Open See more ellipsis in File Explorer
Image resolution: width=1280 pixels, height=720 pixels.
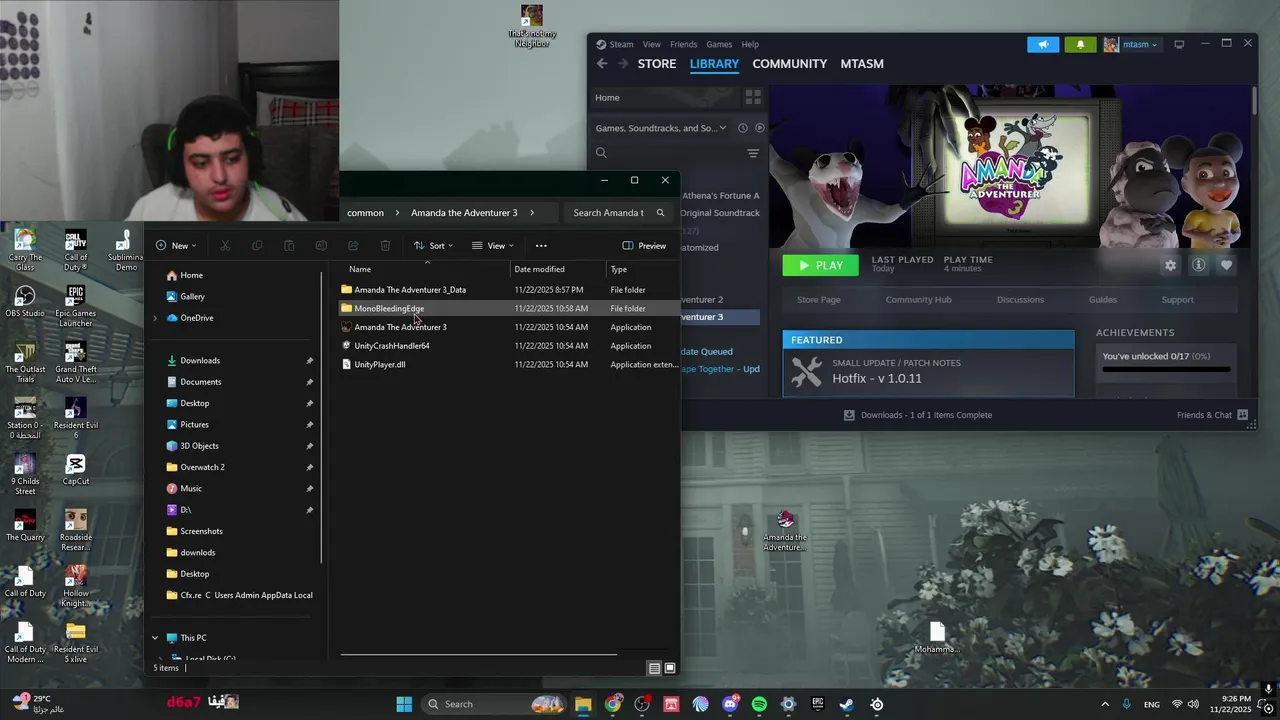click(x=541, y=245)
